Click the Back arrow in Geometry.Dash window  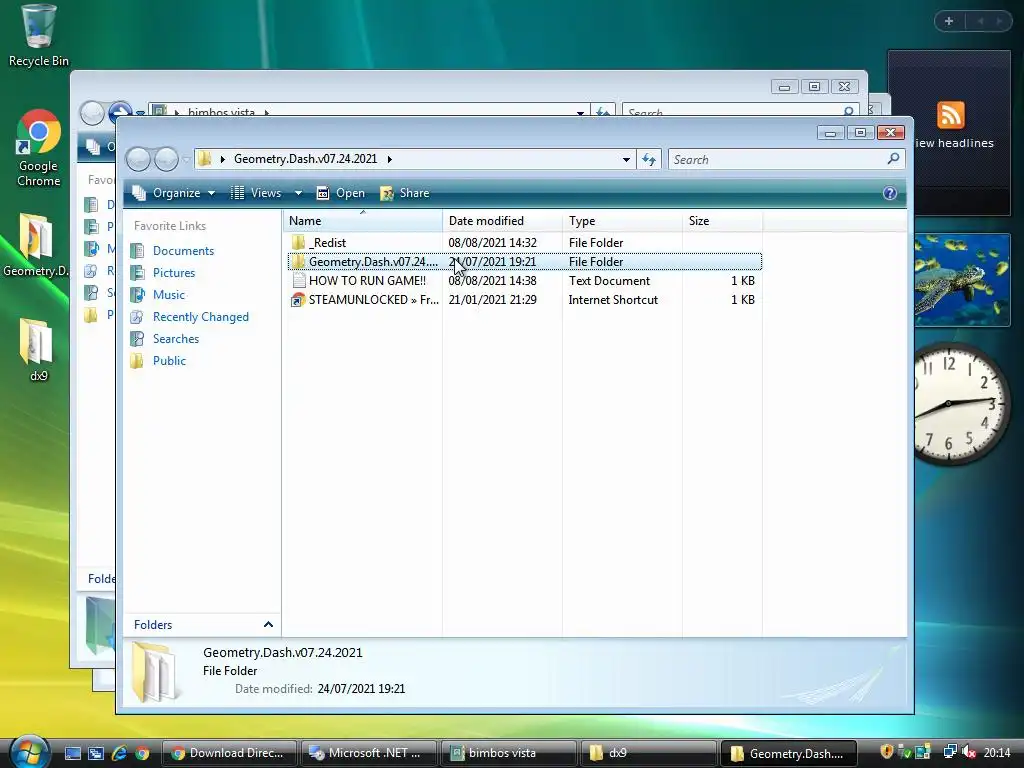coord(138,159)
